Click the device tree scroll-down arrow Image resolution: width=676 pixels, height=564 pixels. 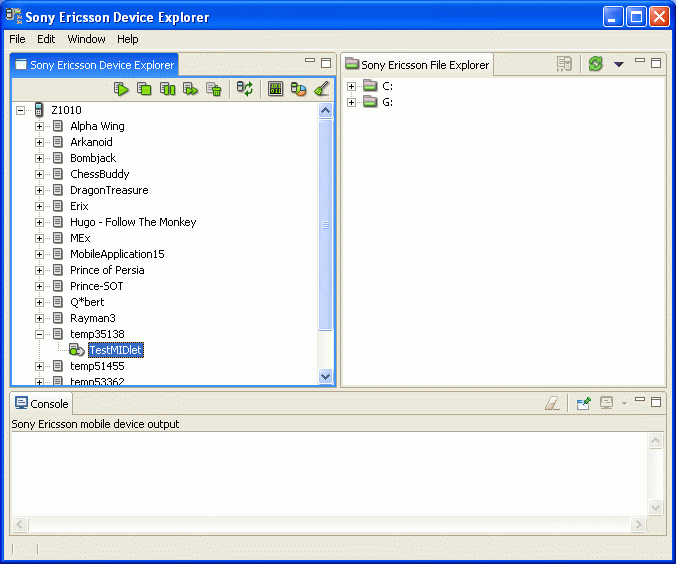point(325,376)
